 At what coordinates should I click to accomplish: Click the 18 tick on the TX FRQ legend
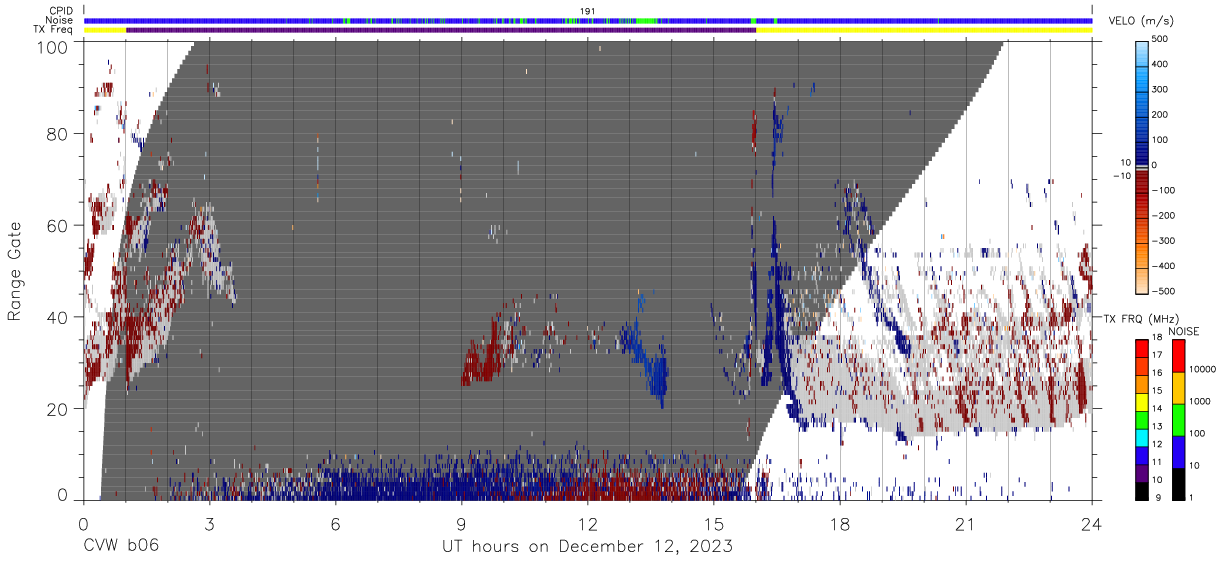(x=1156, y=338)
